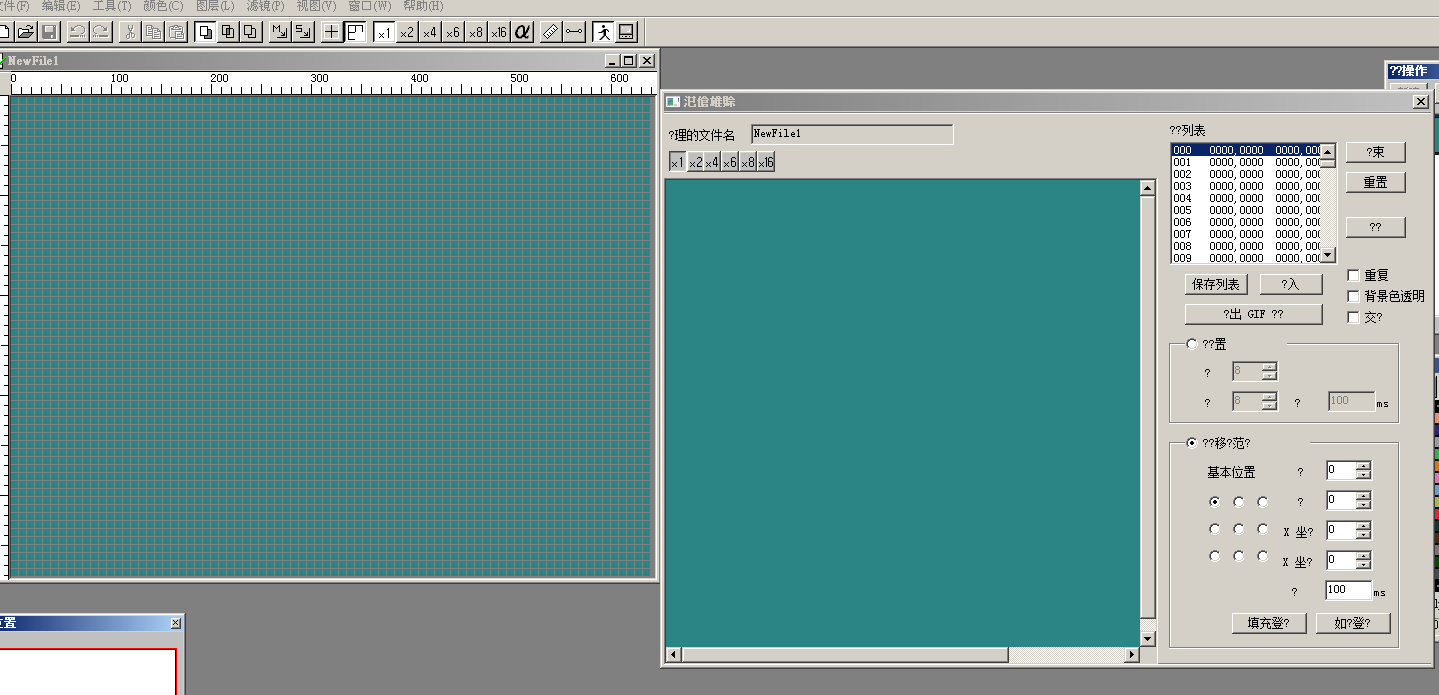This screenshot has width=1439, height=695.
Task: Set dialog preview zoom to x16
Action: (766, 163)
